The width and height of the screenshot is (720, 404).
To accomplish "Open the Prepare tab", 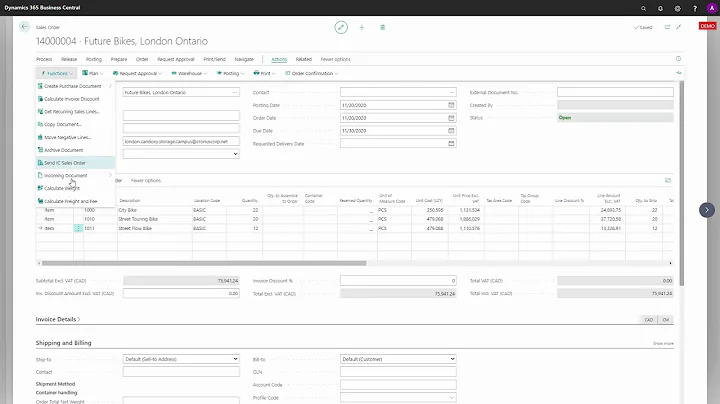I will point(118,59).
